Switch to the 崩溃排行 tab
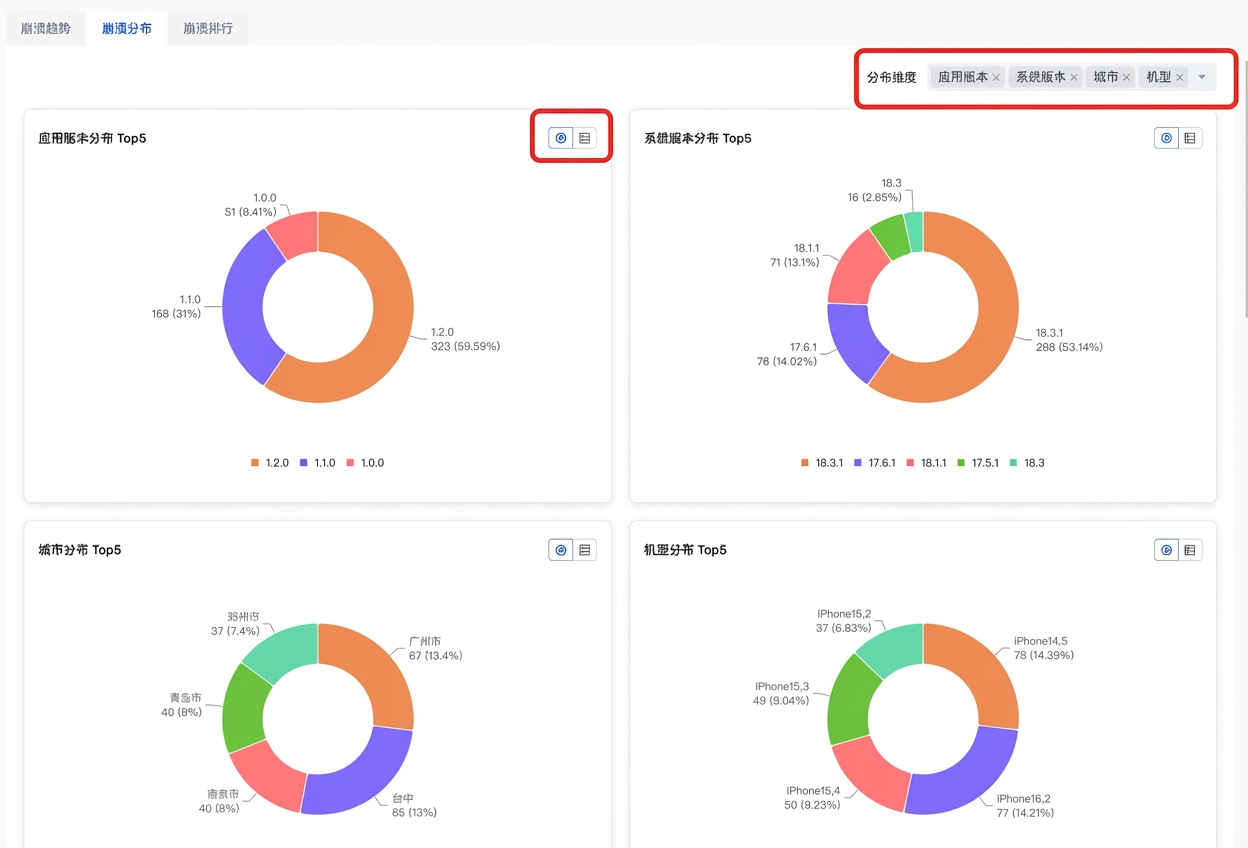This screenshot has width=1248, height=848. (208, 28)
